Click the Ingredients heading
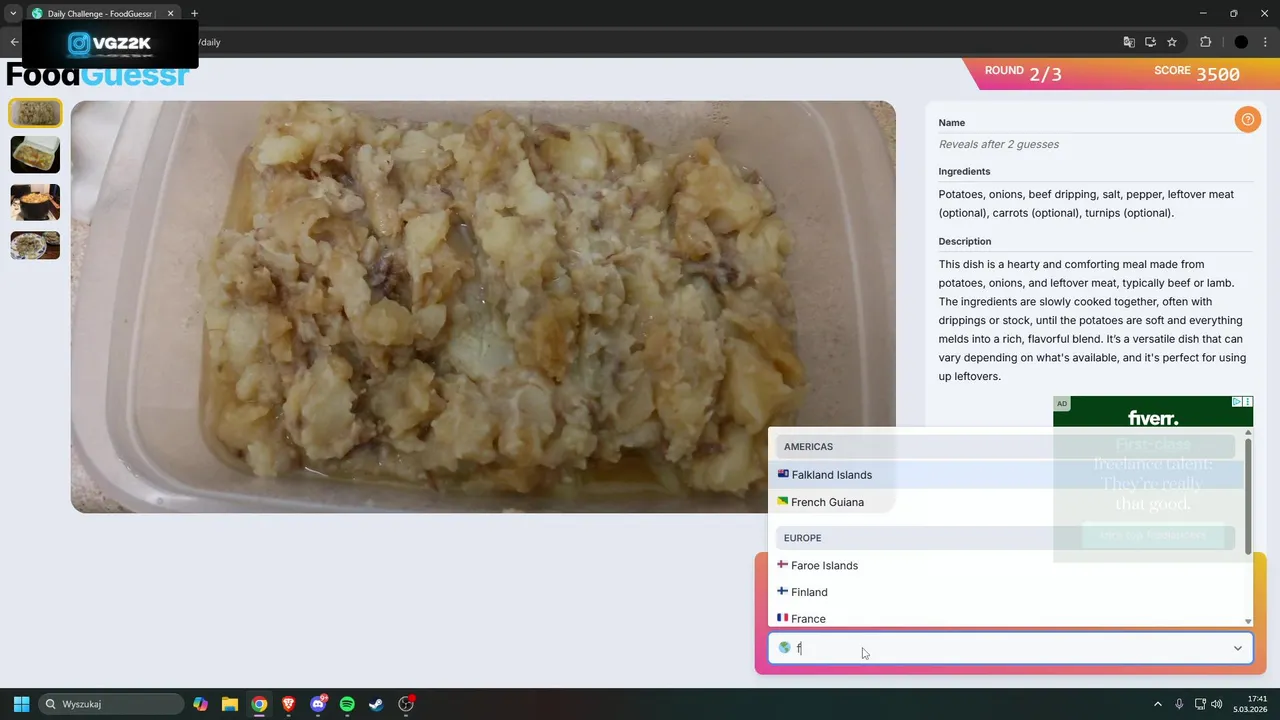Viewport: 1280px width, 720px height. pyautogui.click(x=964, y=171)
